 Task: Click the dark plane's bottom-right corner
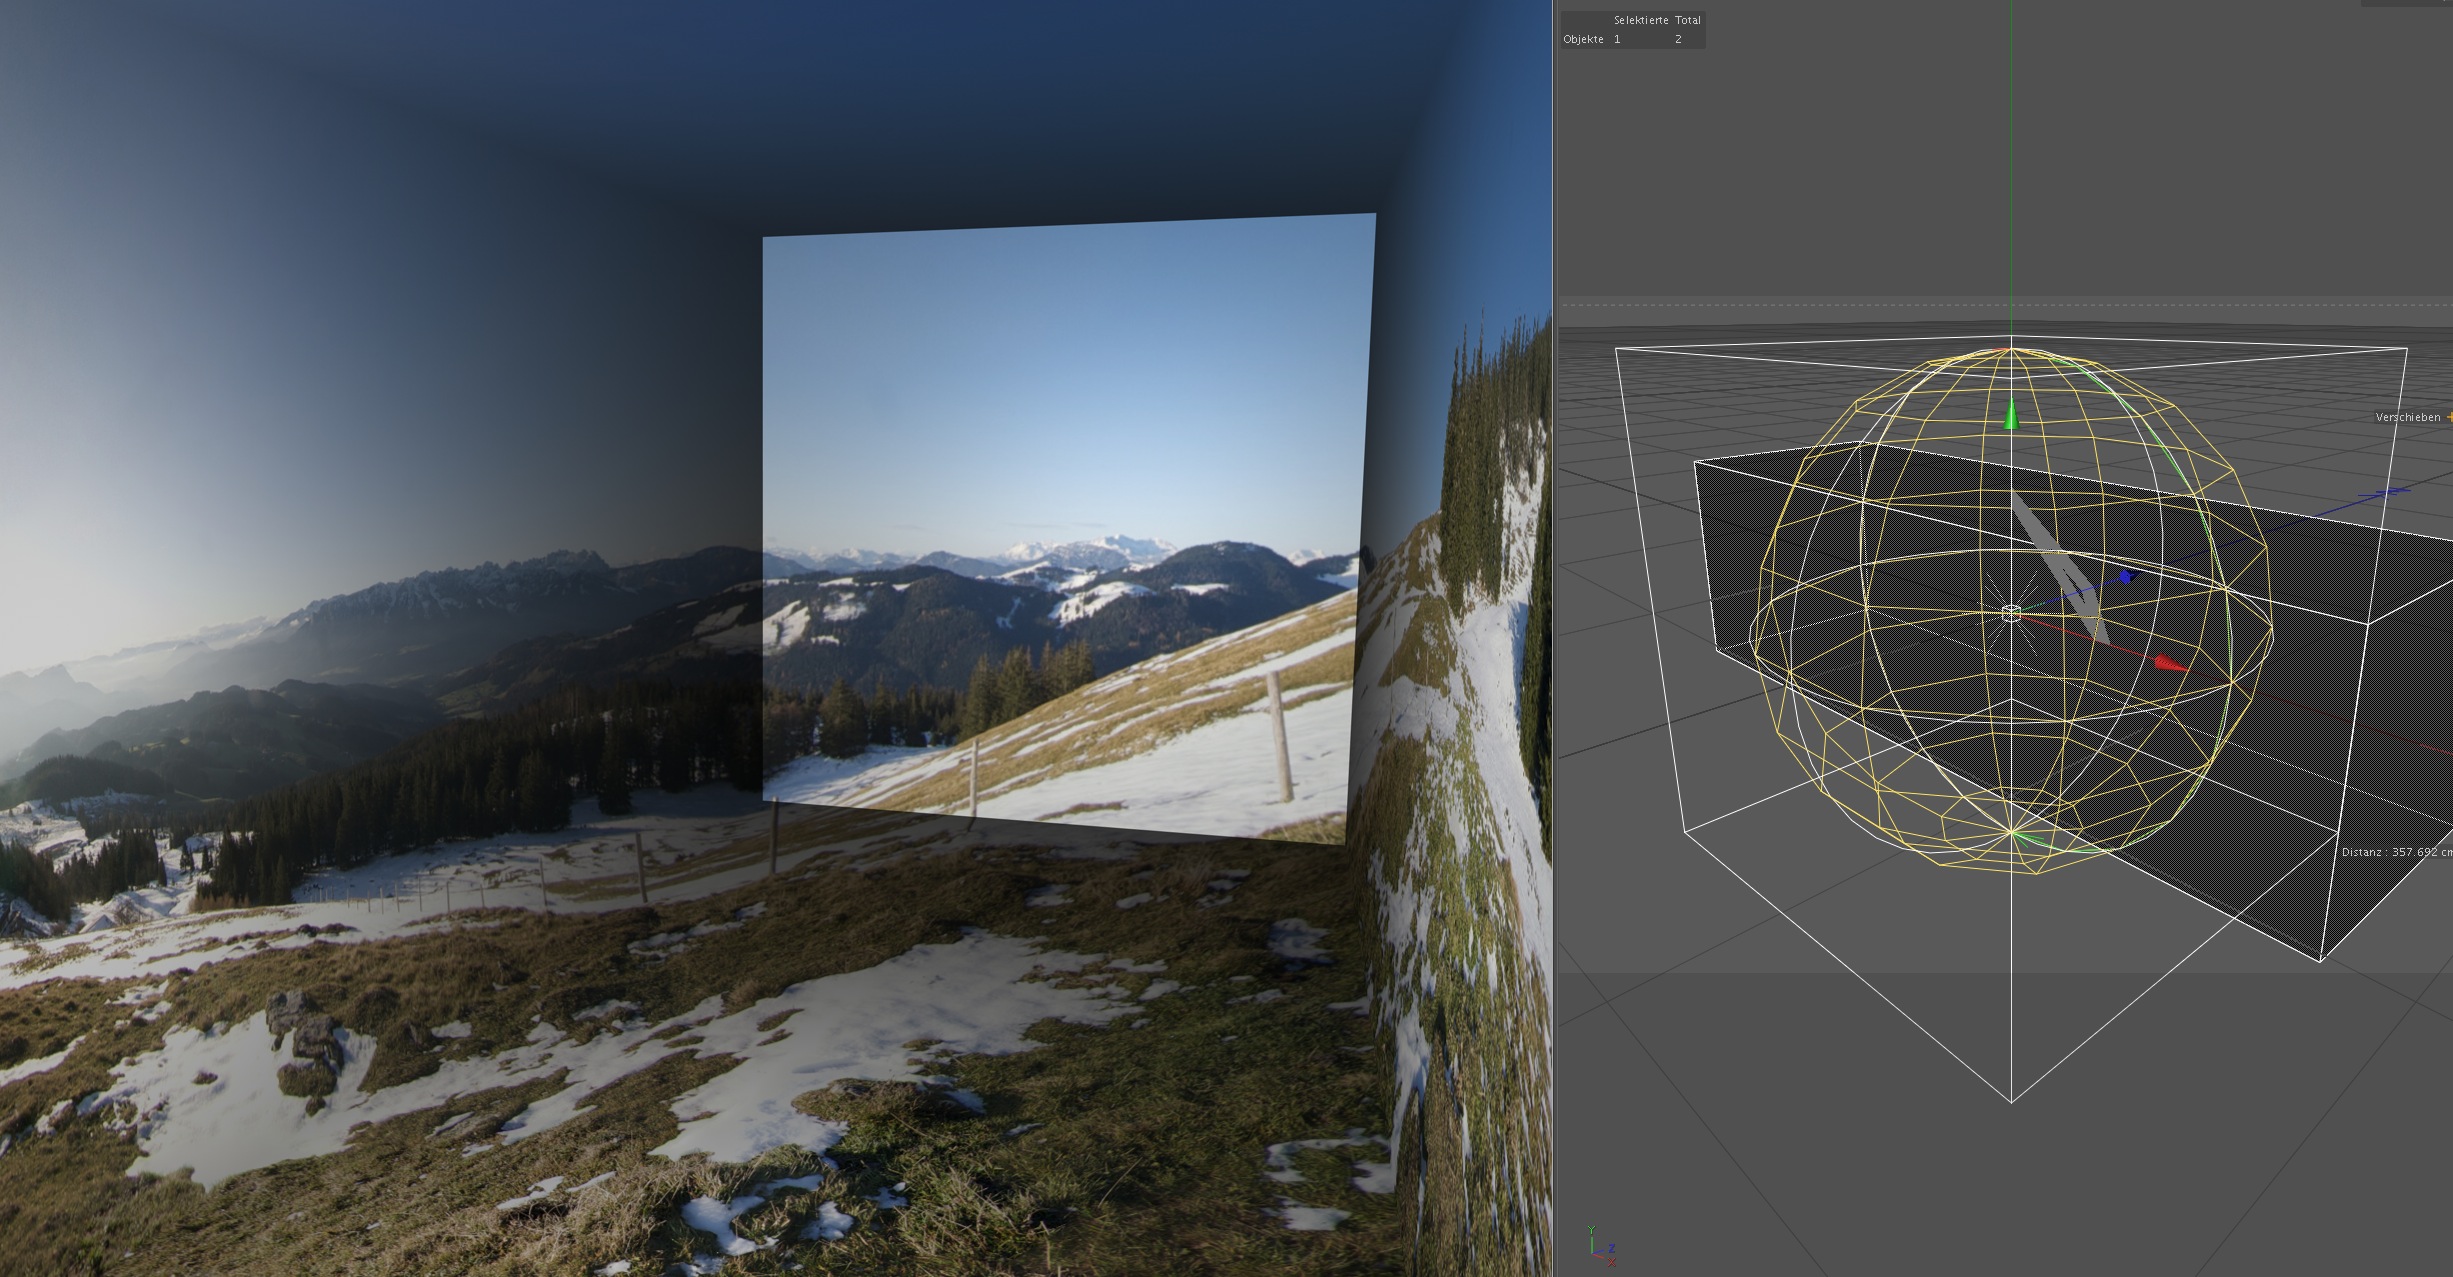pos(2320,961)
